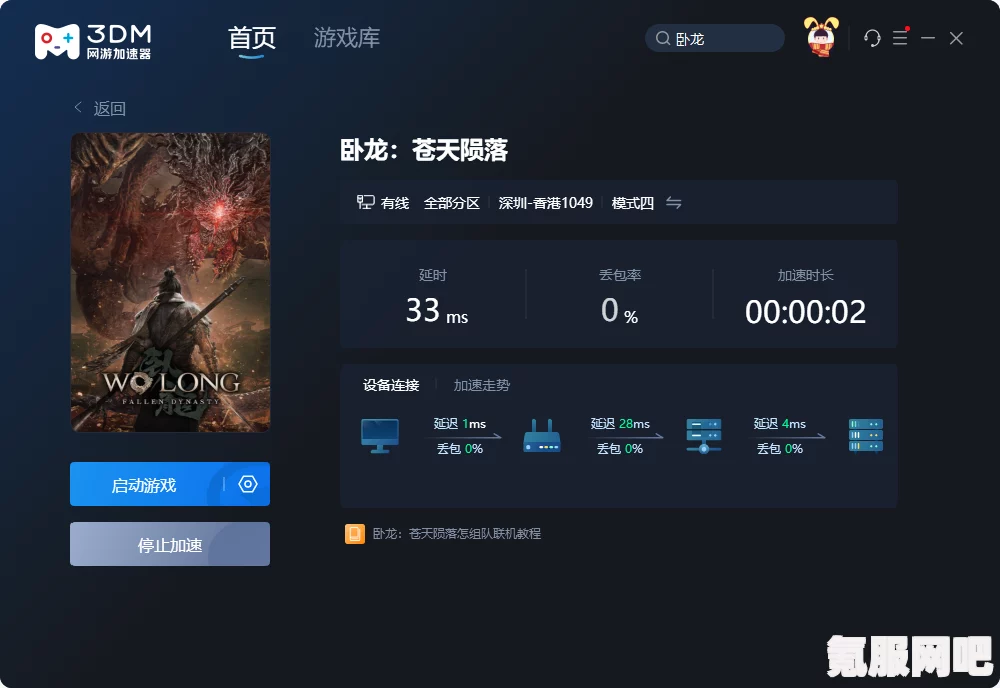Image resolution: width=1000 pixels, height=688 pixels.
Task: Select the 设备连接 tab
Action: (x=391, y=385)
